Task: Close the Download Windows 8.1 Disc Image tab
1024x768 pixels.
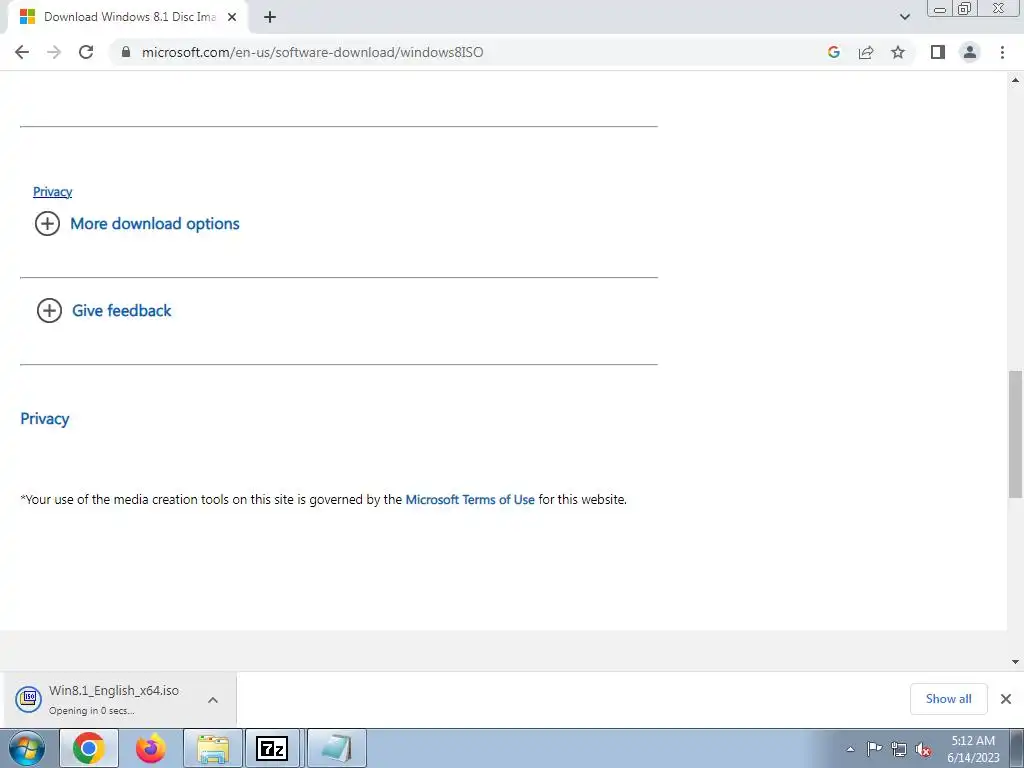Action: [x=232, y=17]
